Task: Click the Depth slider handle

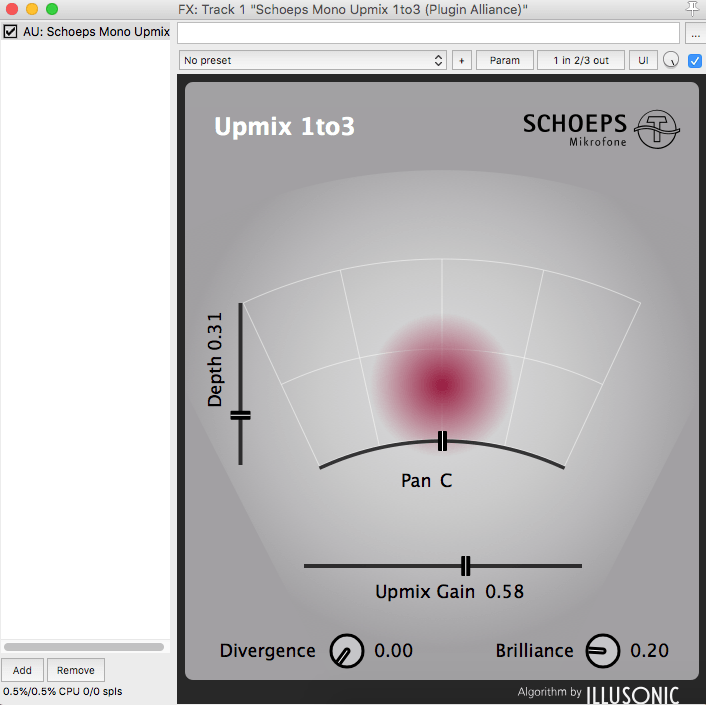Action: point(240,415)
